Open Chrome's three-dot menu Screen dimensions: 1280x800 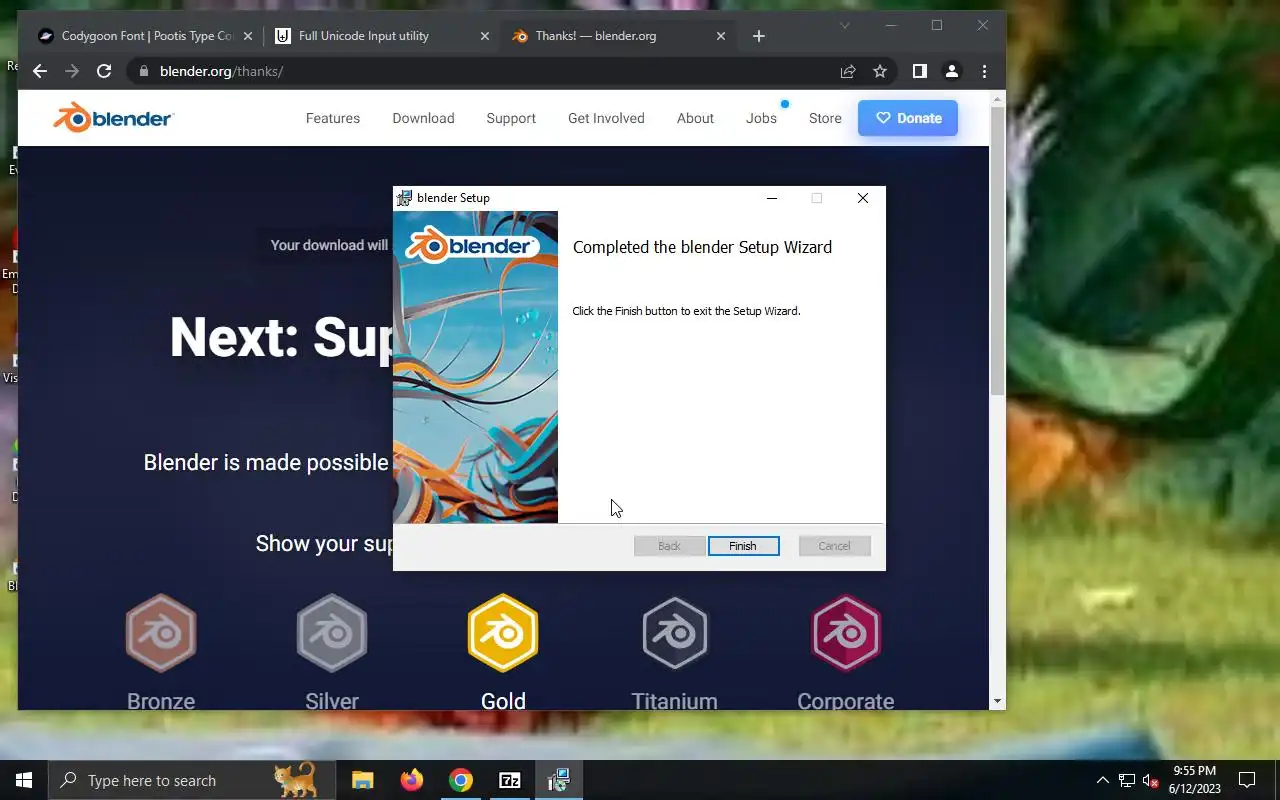tap(984, 71)
